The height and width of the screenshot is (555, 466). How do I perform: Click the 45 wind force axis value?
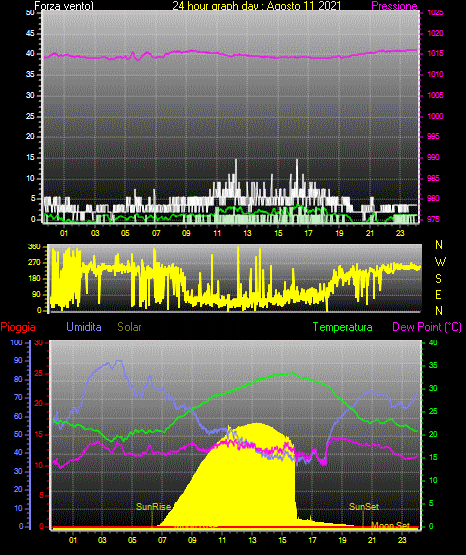(x=30, y=33)
